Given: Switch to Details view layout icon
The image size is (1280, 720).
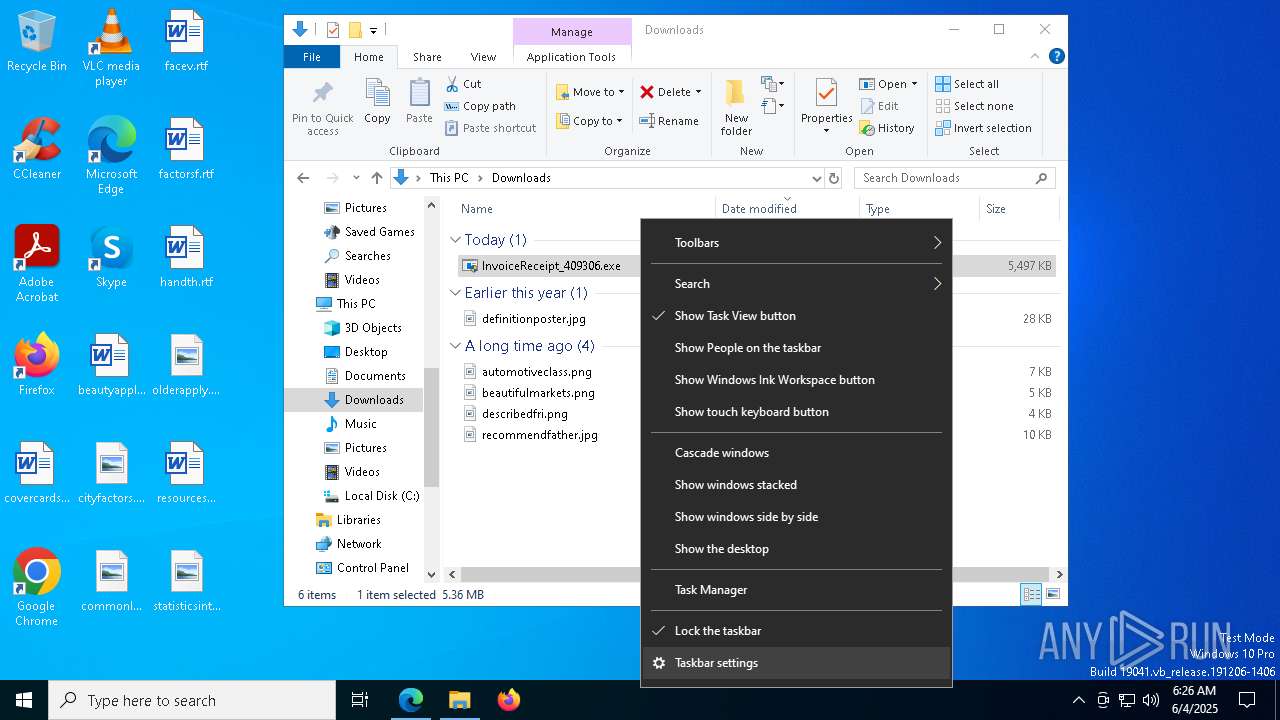Looking at the screenshot, I should [1031, 594].
